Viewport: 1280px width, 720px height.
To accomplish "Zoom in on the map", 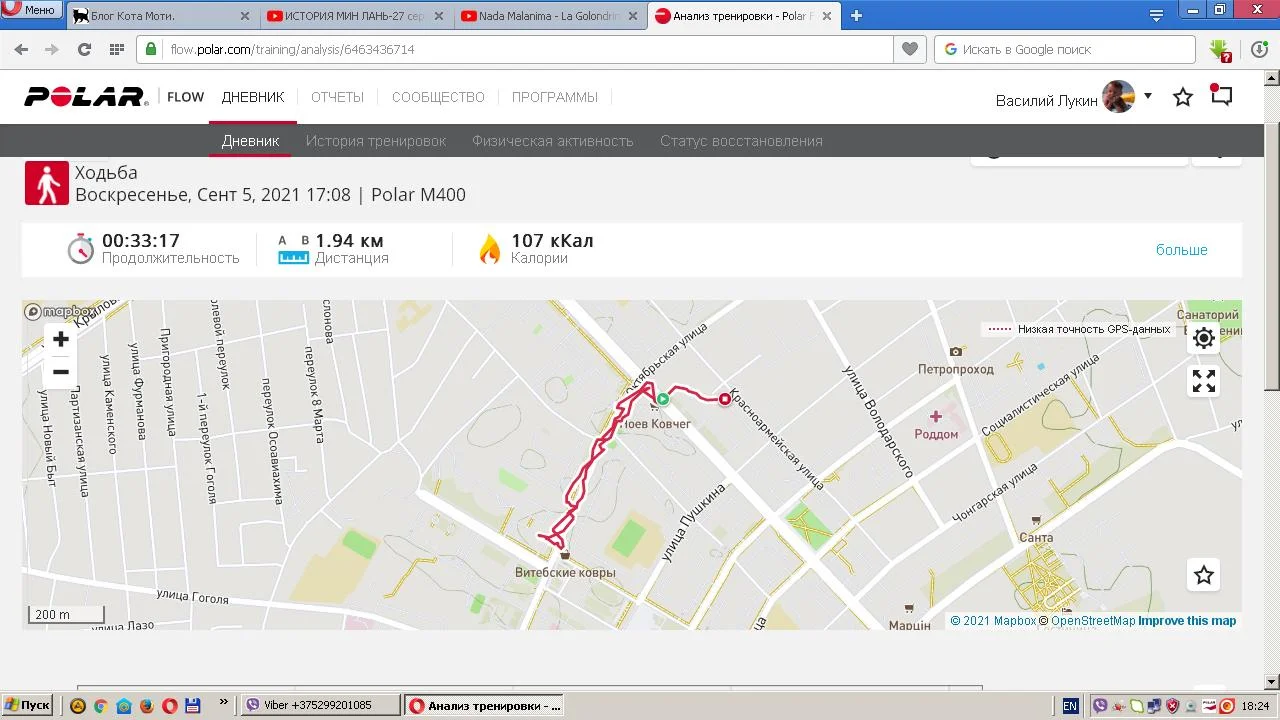I will coord(60,339).
